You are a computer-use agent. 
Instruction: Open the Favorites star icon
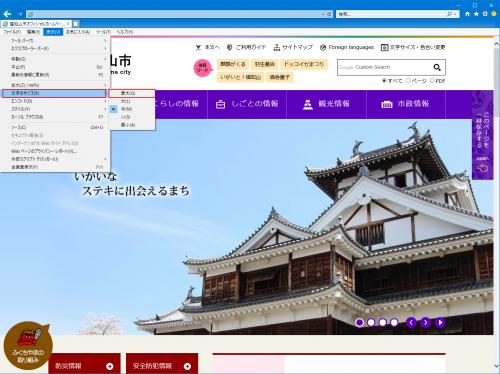[476, 14]
